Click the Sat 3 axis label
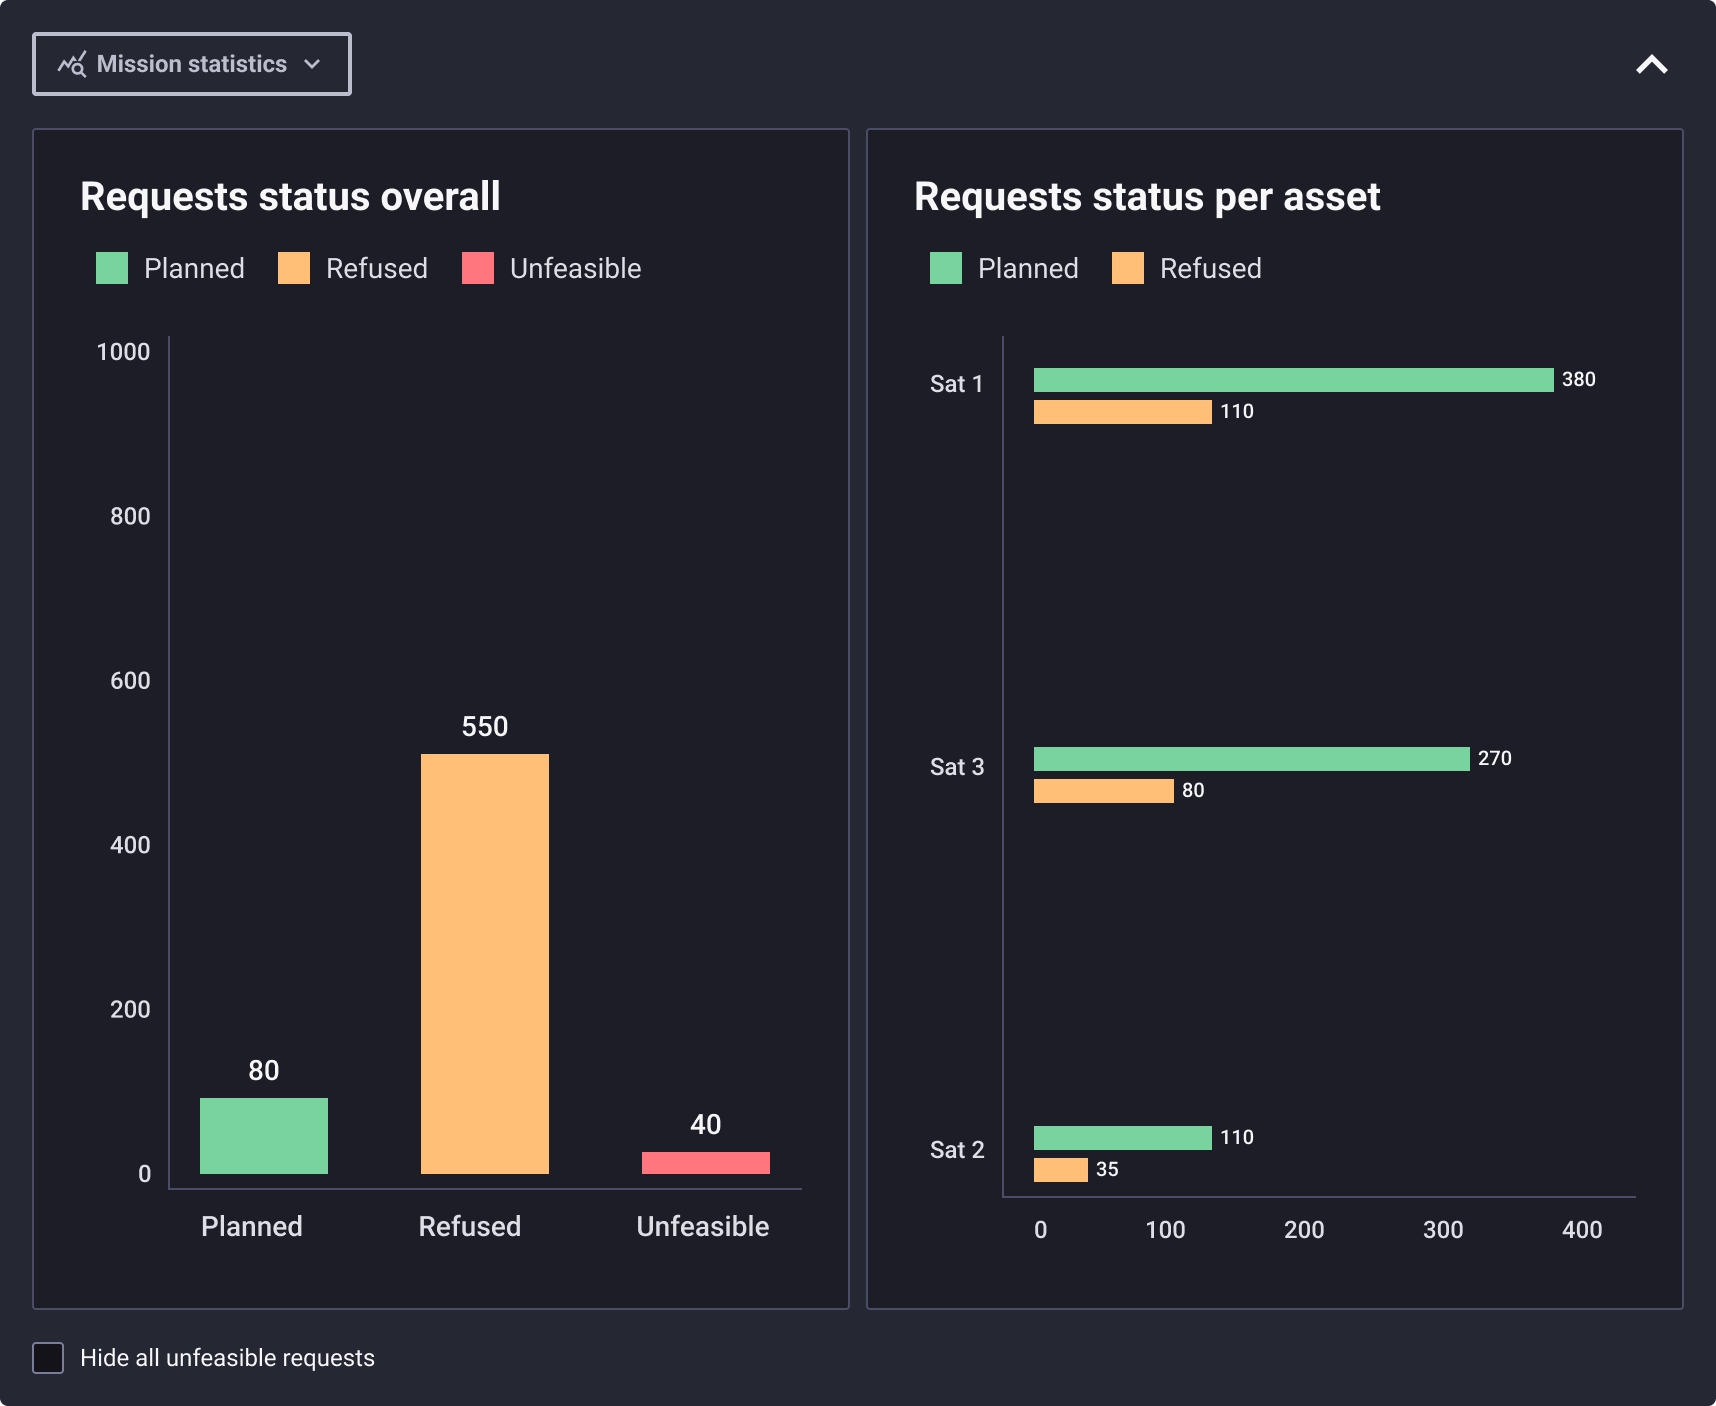 [x=957, y=767]
